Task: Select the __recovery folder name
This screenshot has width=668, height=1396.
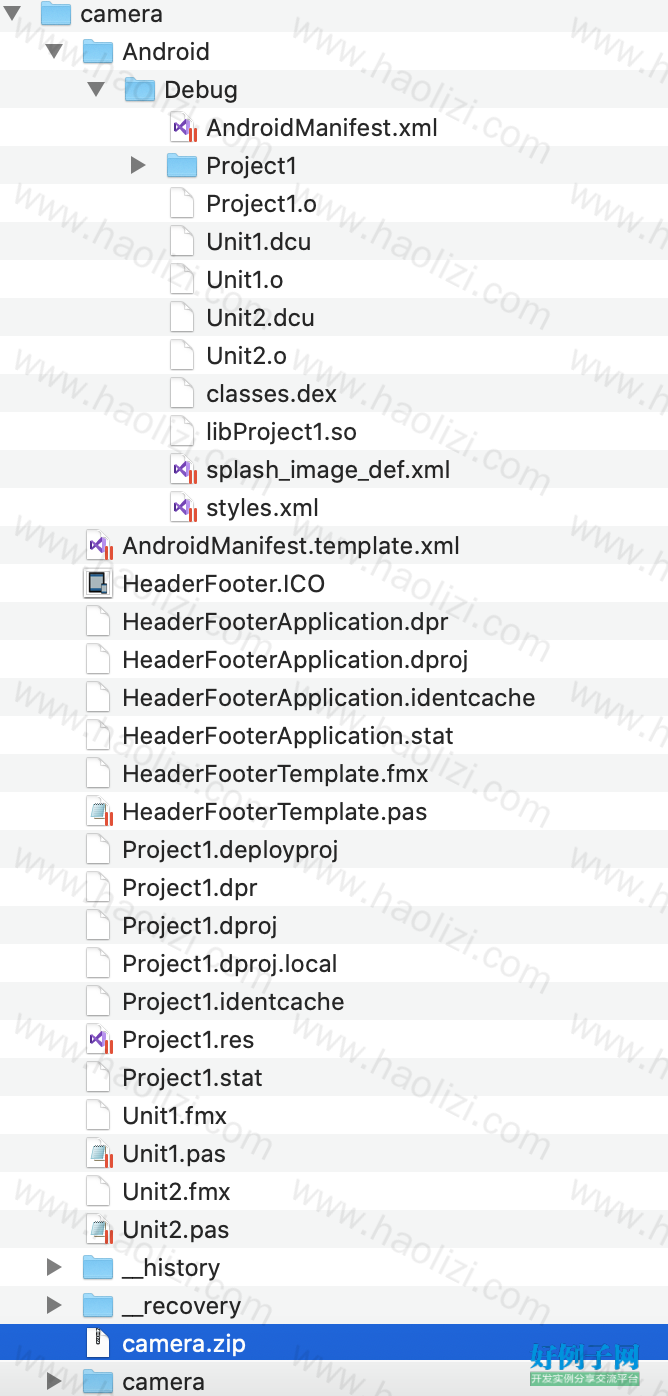Action: coord(181,1306)
